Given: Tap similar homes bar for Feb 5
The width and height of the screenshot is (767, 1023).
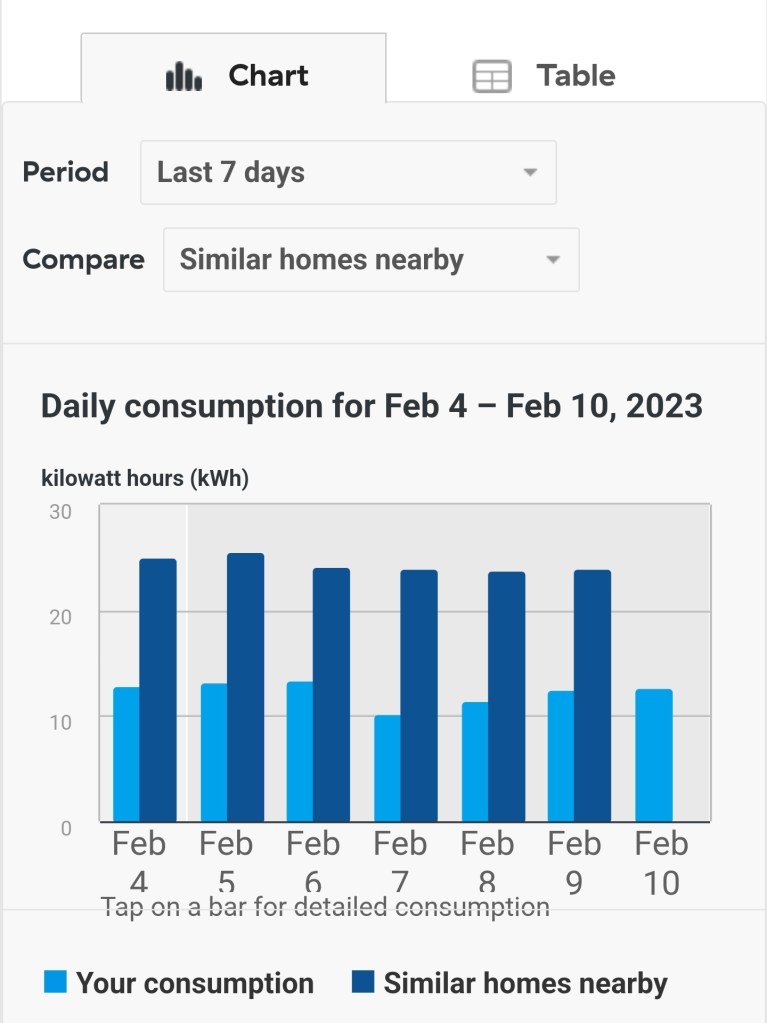Looking at the screenshot, I should pyautogui.click(x=245, y=688).
